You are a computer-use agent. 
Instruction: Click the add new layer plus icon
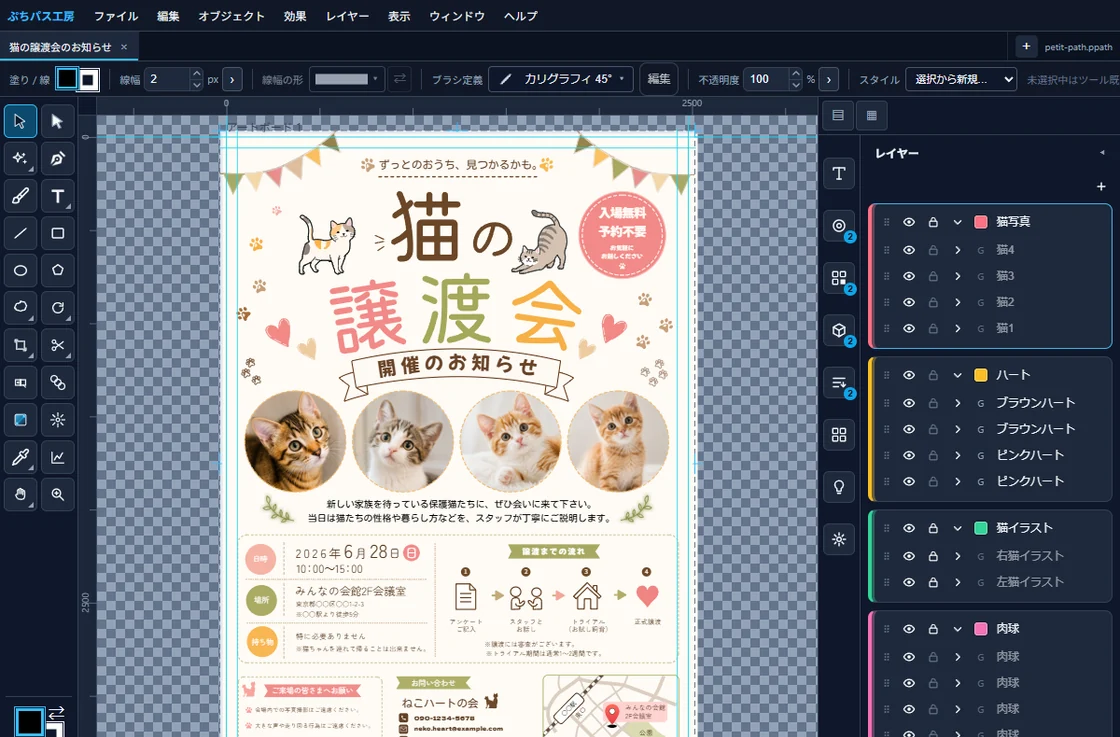1101,186
